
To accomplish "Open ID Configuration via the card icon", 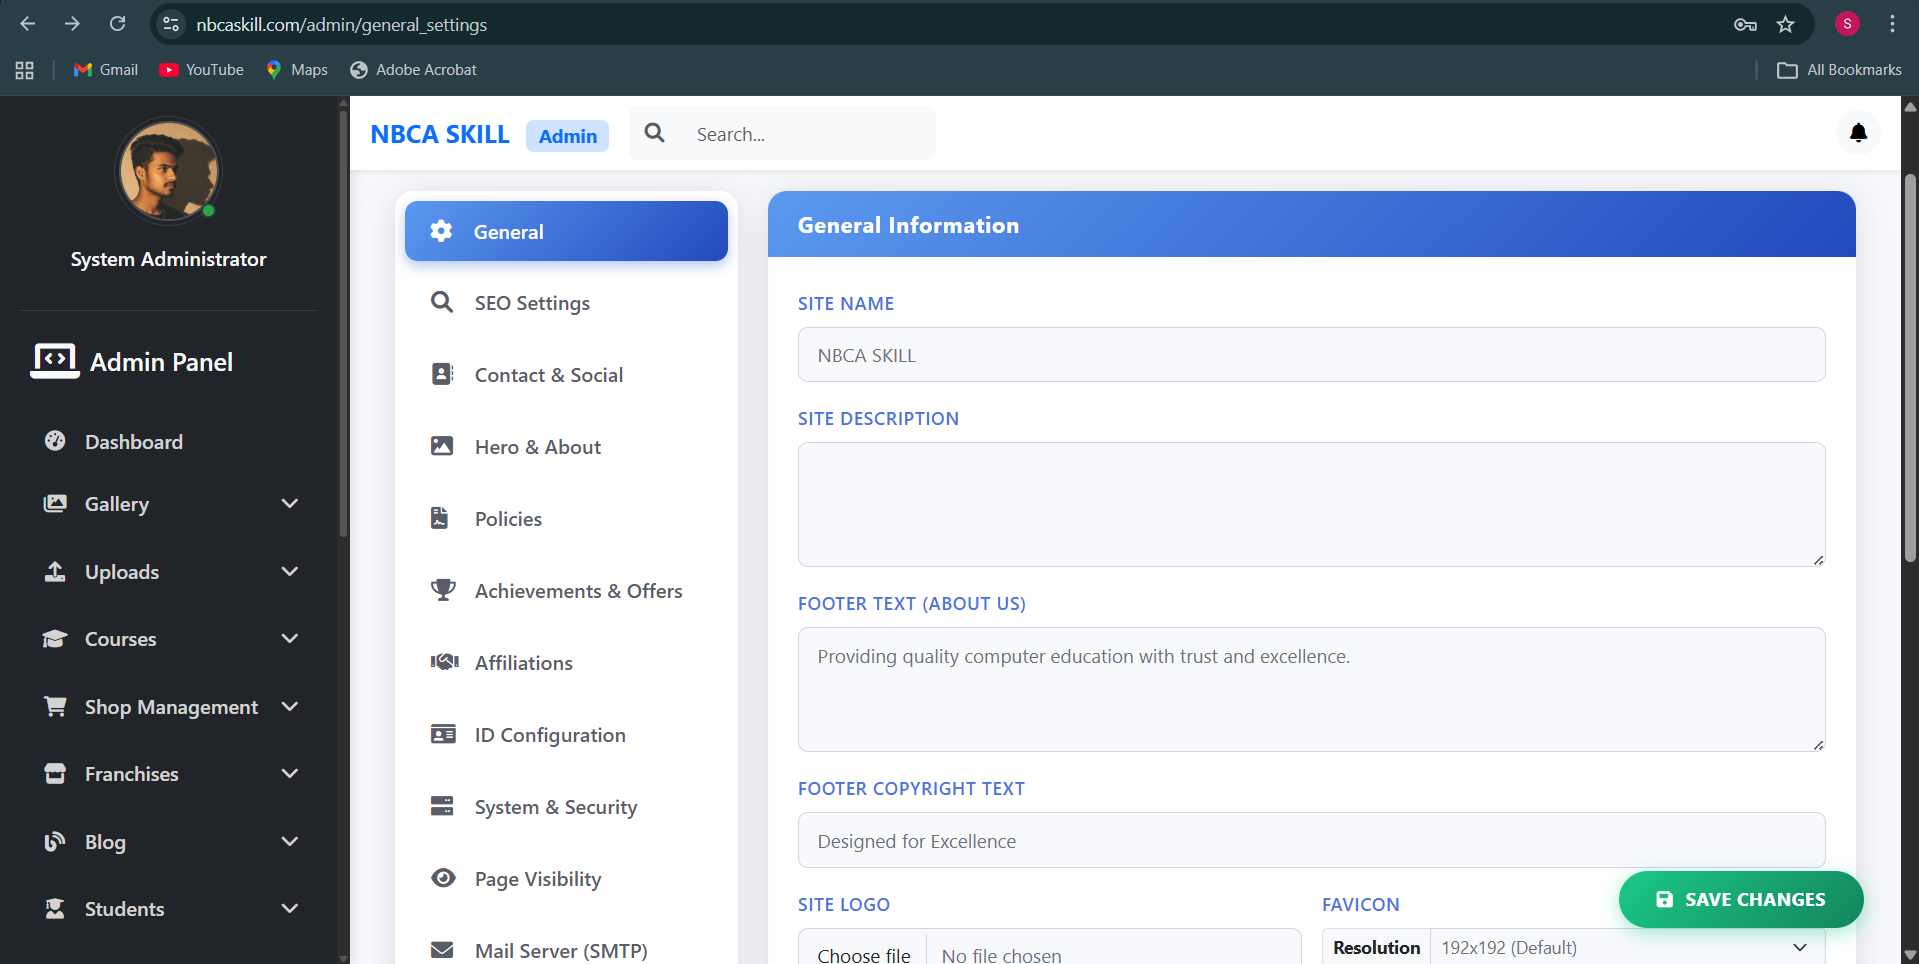I will tap(441, 734).
